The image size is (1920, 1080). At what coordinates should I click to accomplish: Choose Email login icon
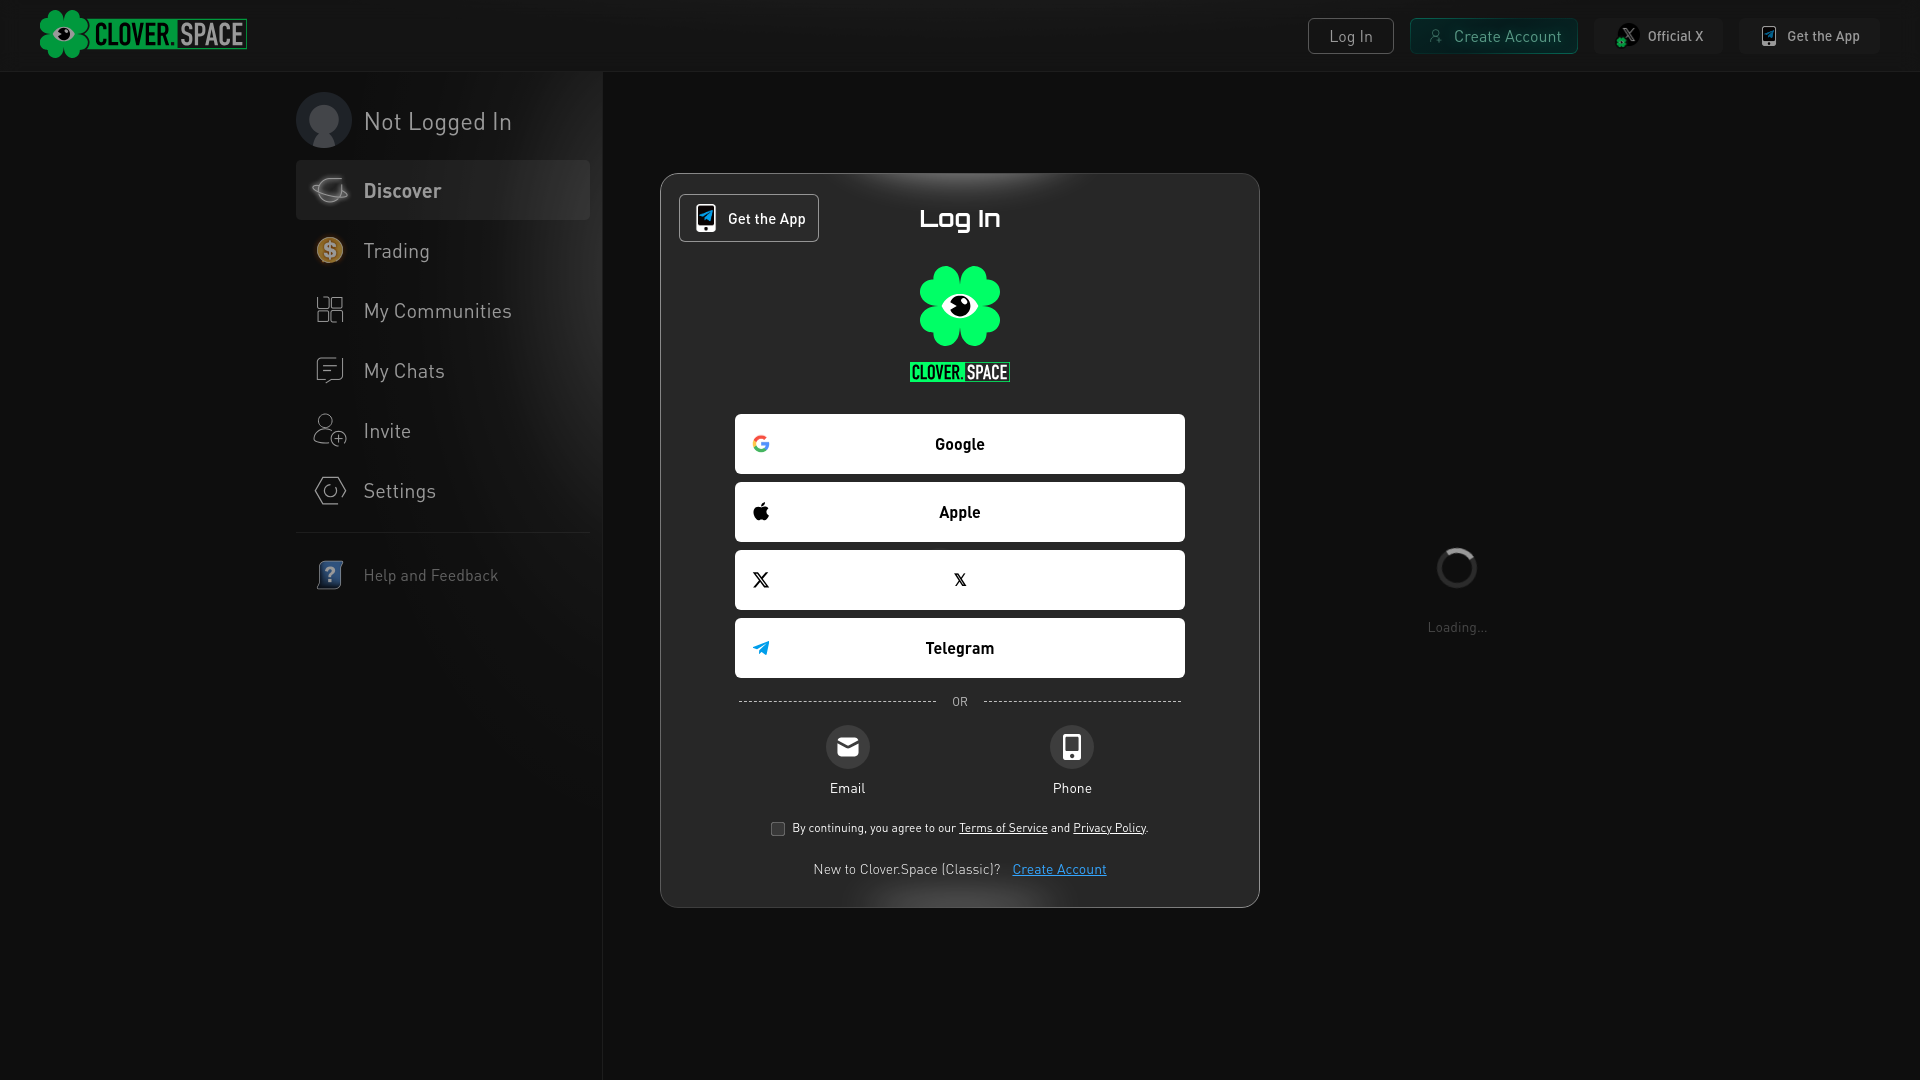click(x=848, y=747)
